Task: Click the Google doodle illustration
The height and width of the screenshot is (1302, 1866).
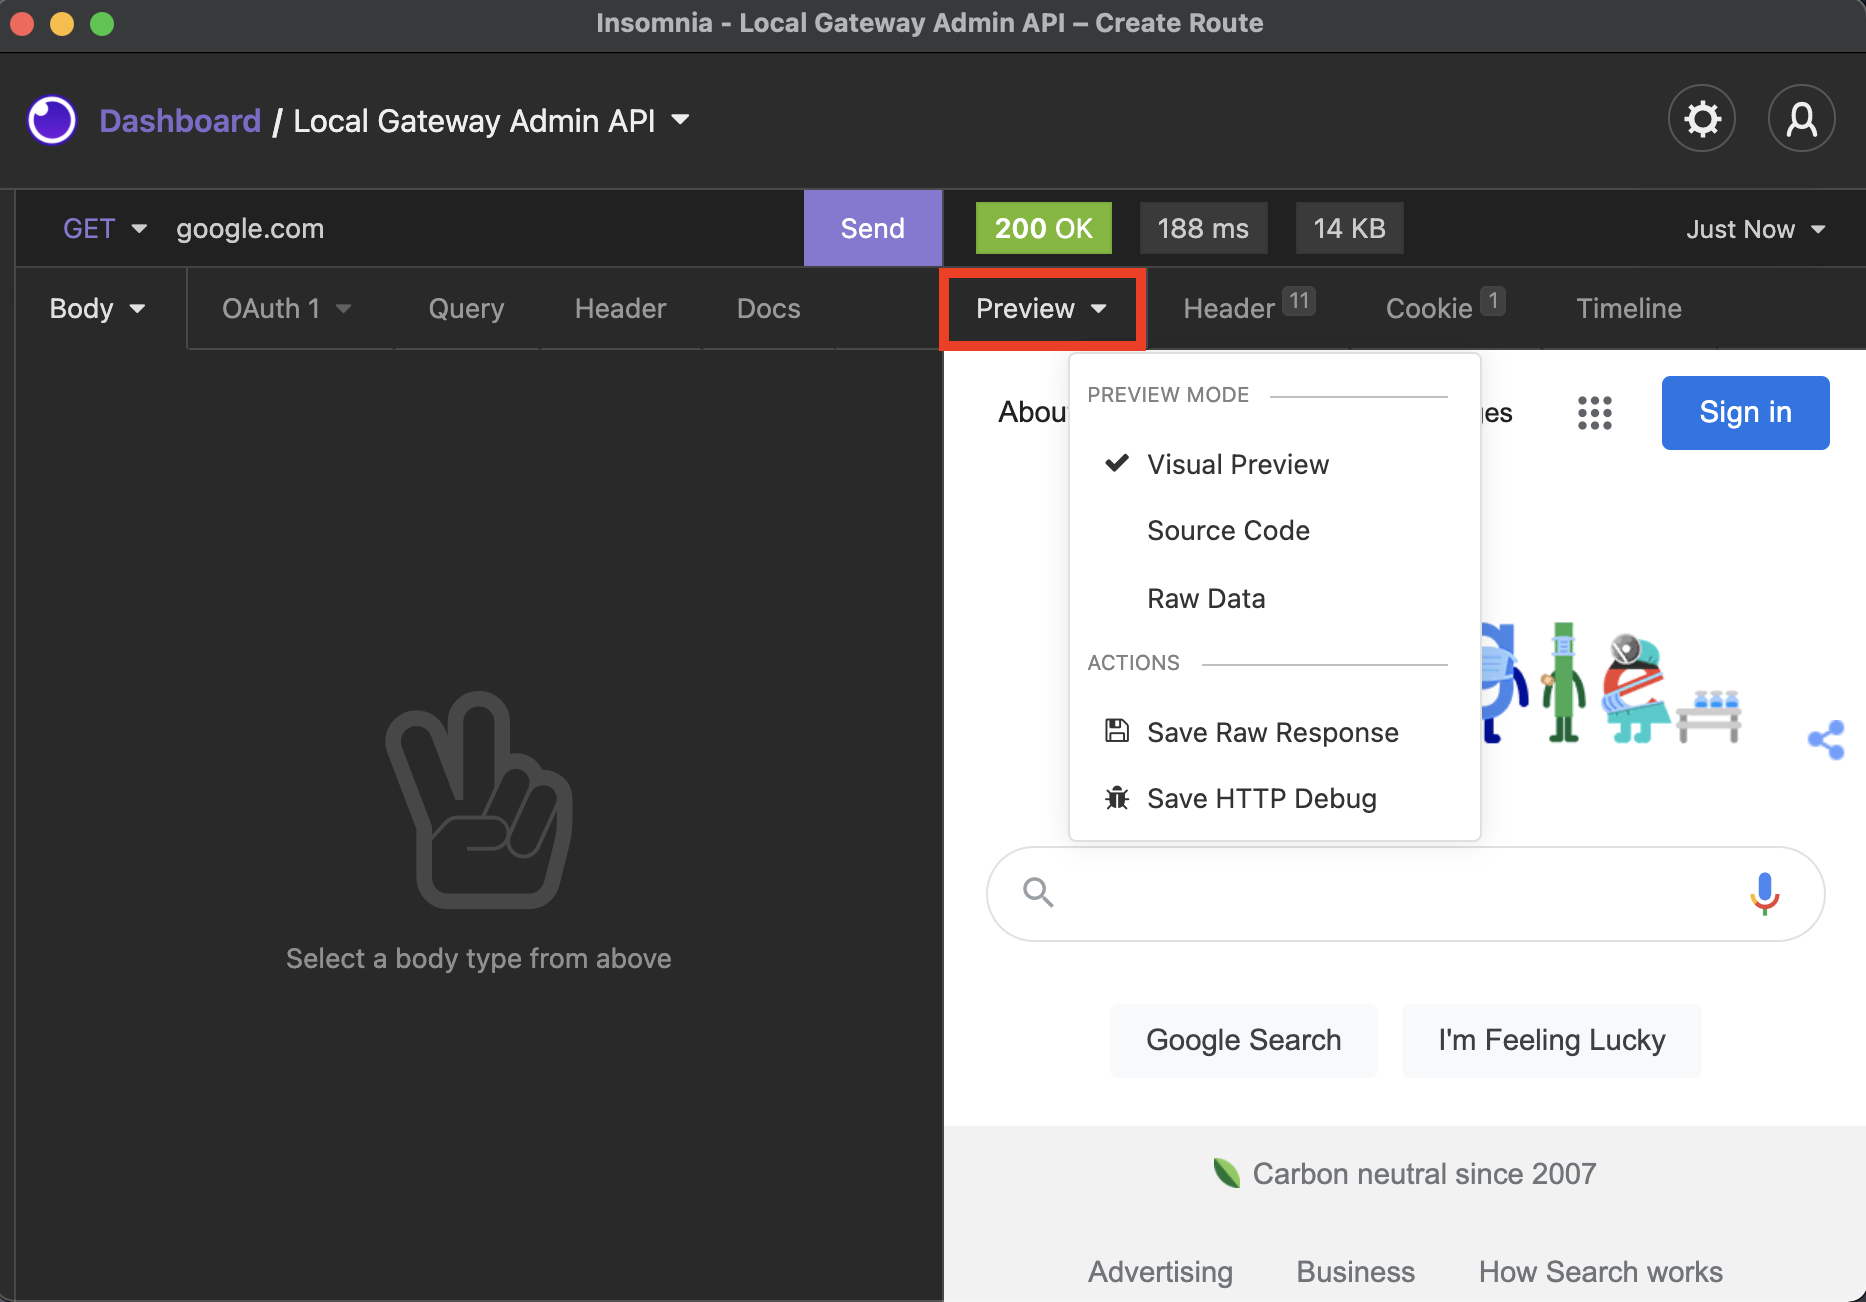Action: (1610, 685)
